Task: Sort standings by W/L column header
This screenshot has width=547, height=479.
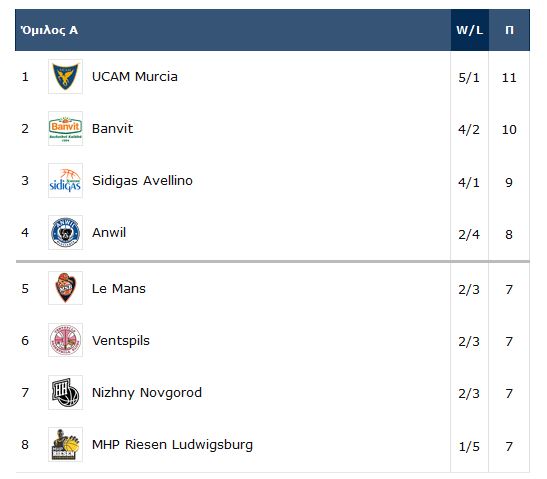Action: point(470,30)
